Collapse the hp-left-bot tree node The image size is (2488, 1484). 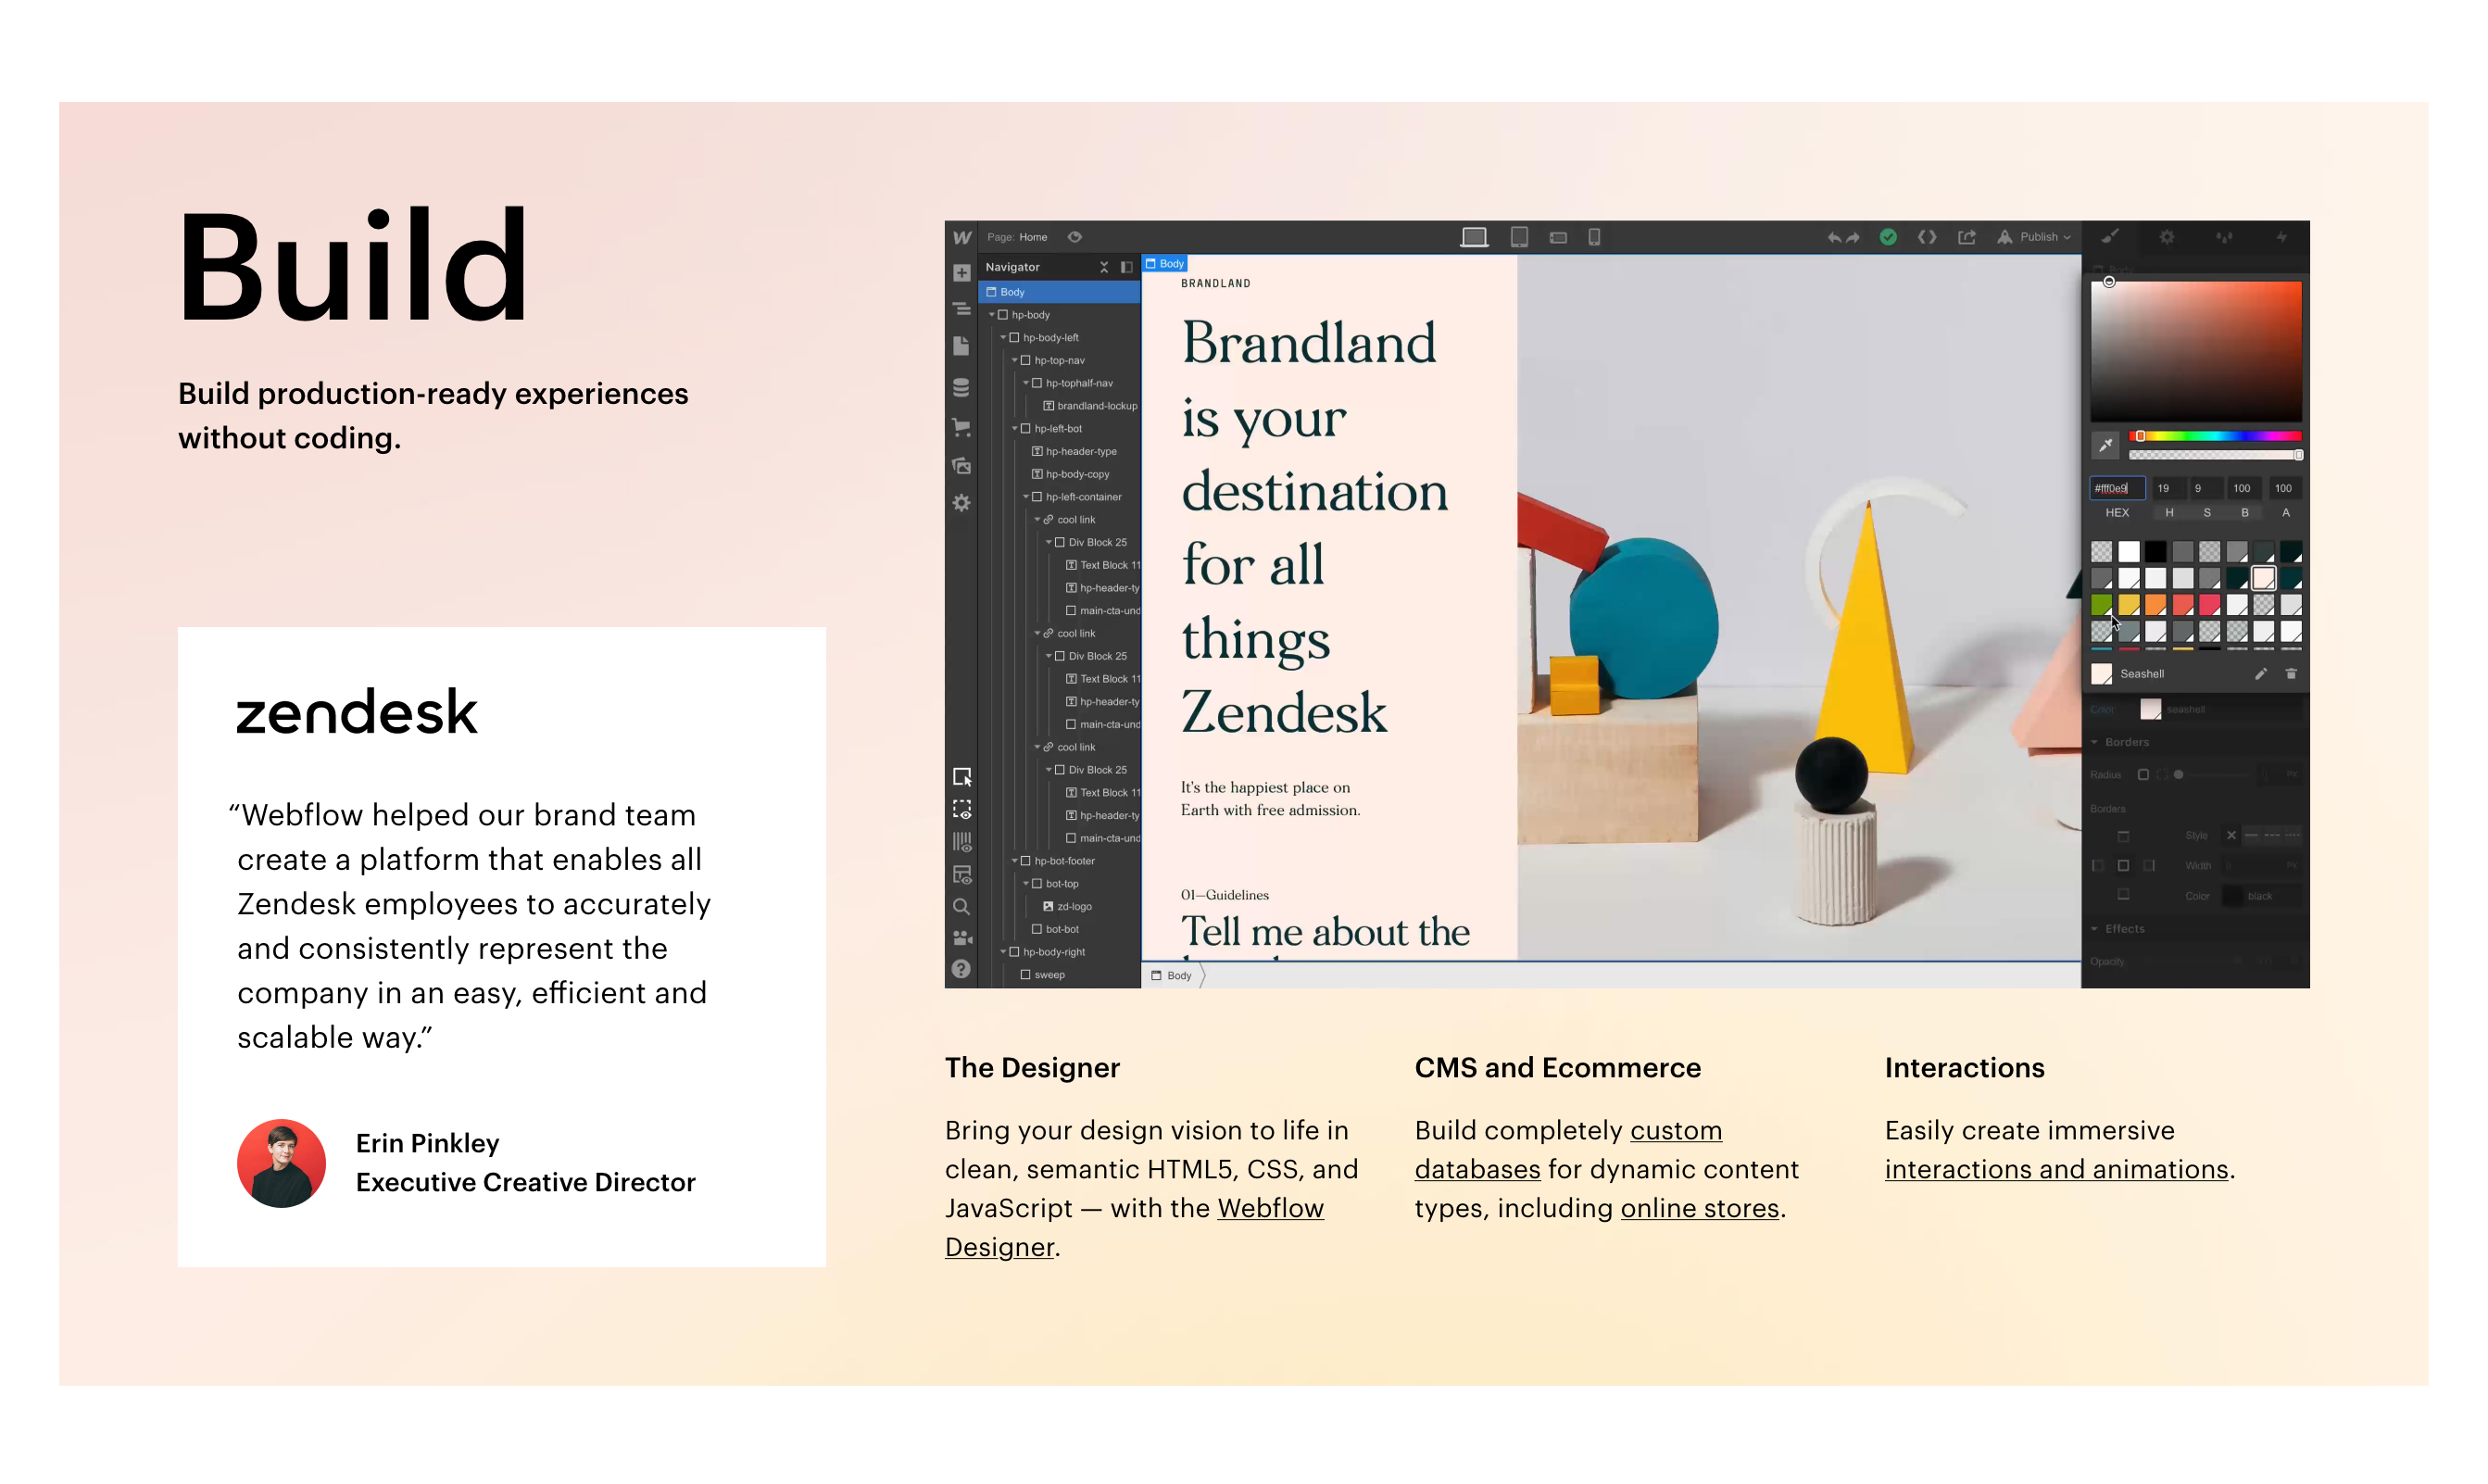pyautogui.click(x=1014, y=429)
